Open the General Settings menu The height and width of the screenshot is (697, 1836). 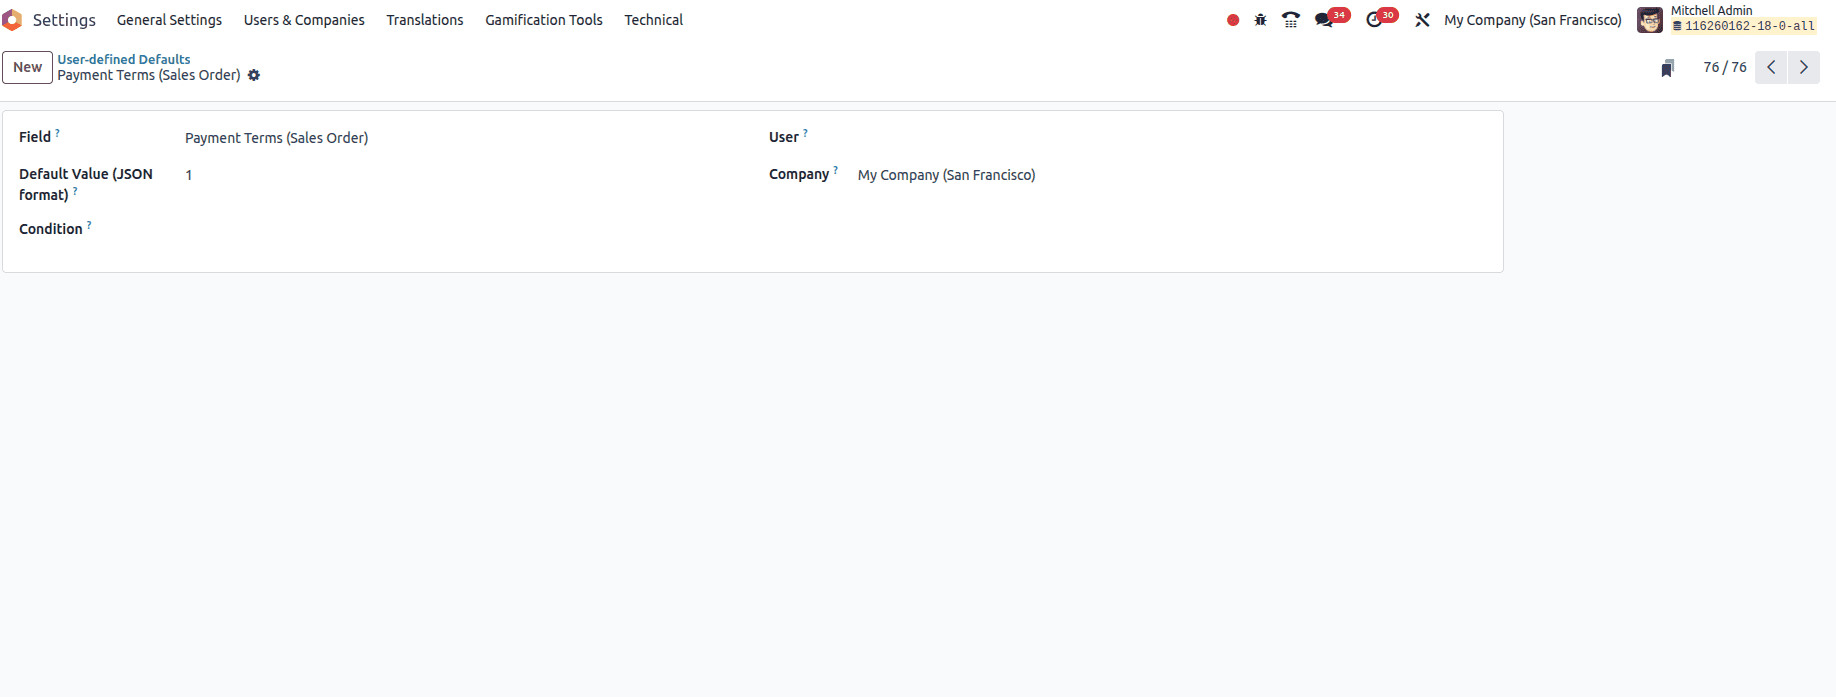point(169,20)
